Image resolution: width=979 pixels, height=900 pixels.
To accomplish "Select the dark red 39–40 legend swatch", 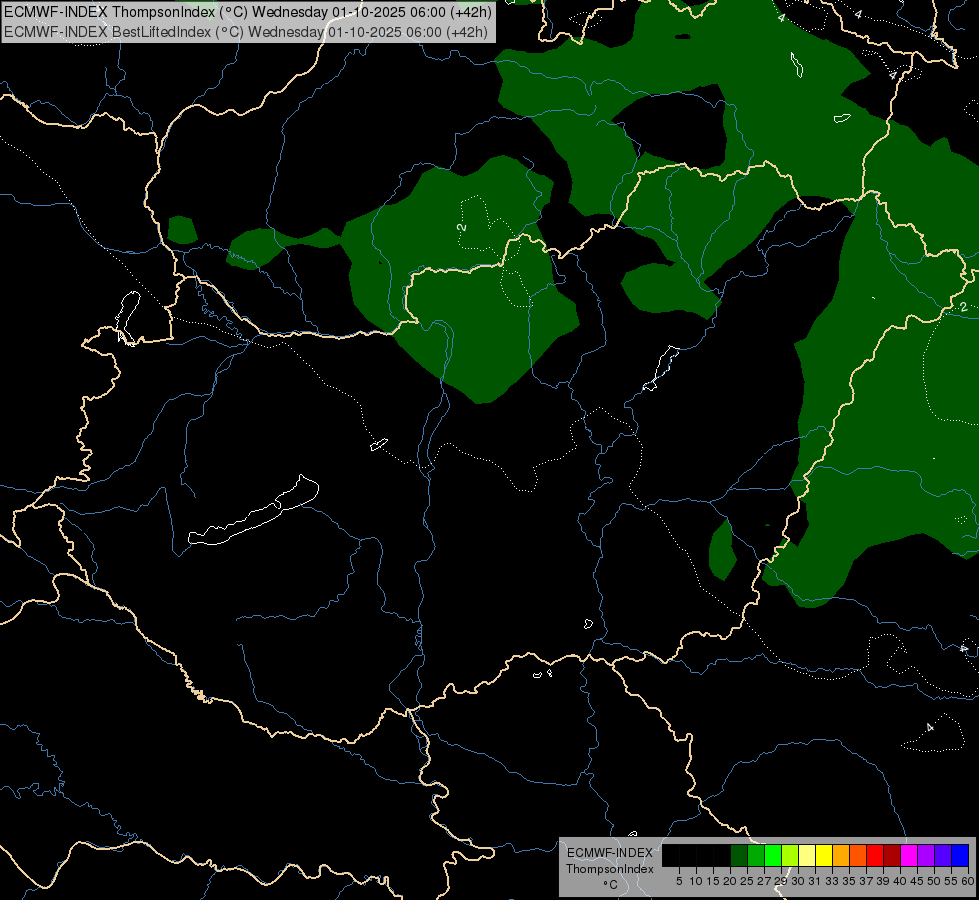I will (x=891, y=855).
